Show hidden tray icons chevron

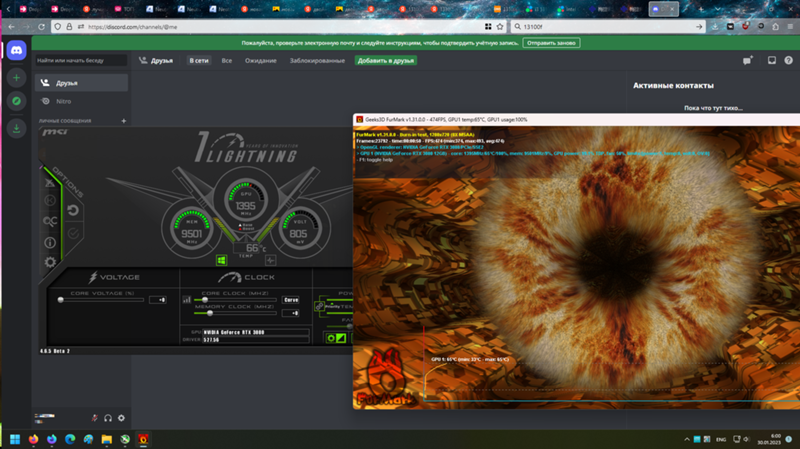tap(687, 439)
